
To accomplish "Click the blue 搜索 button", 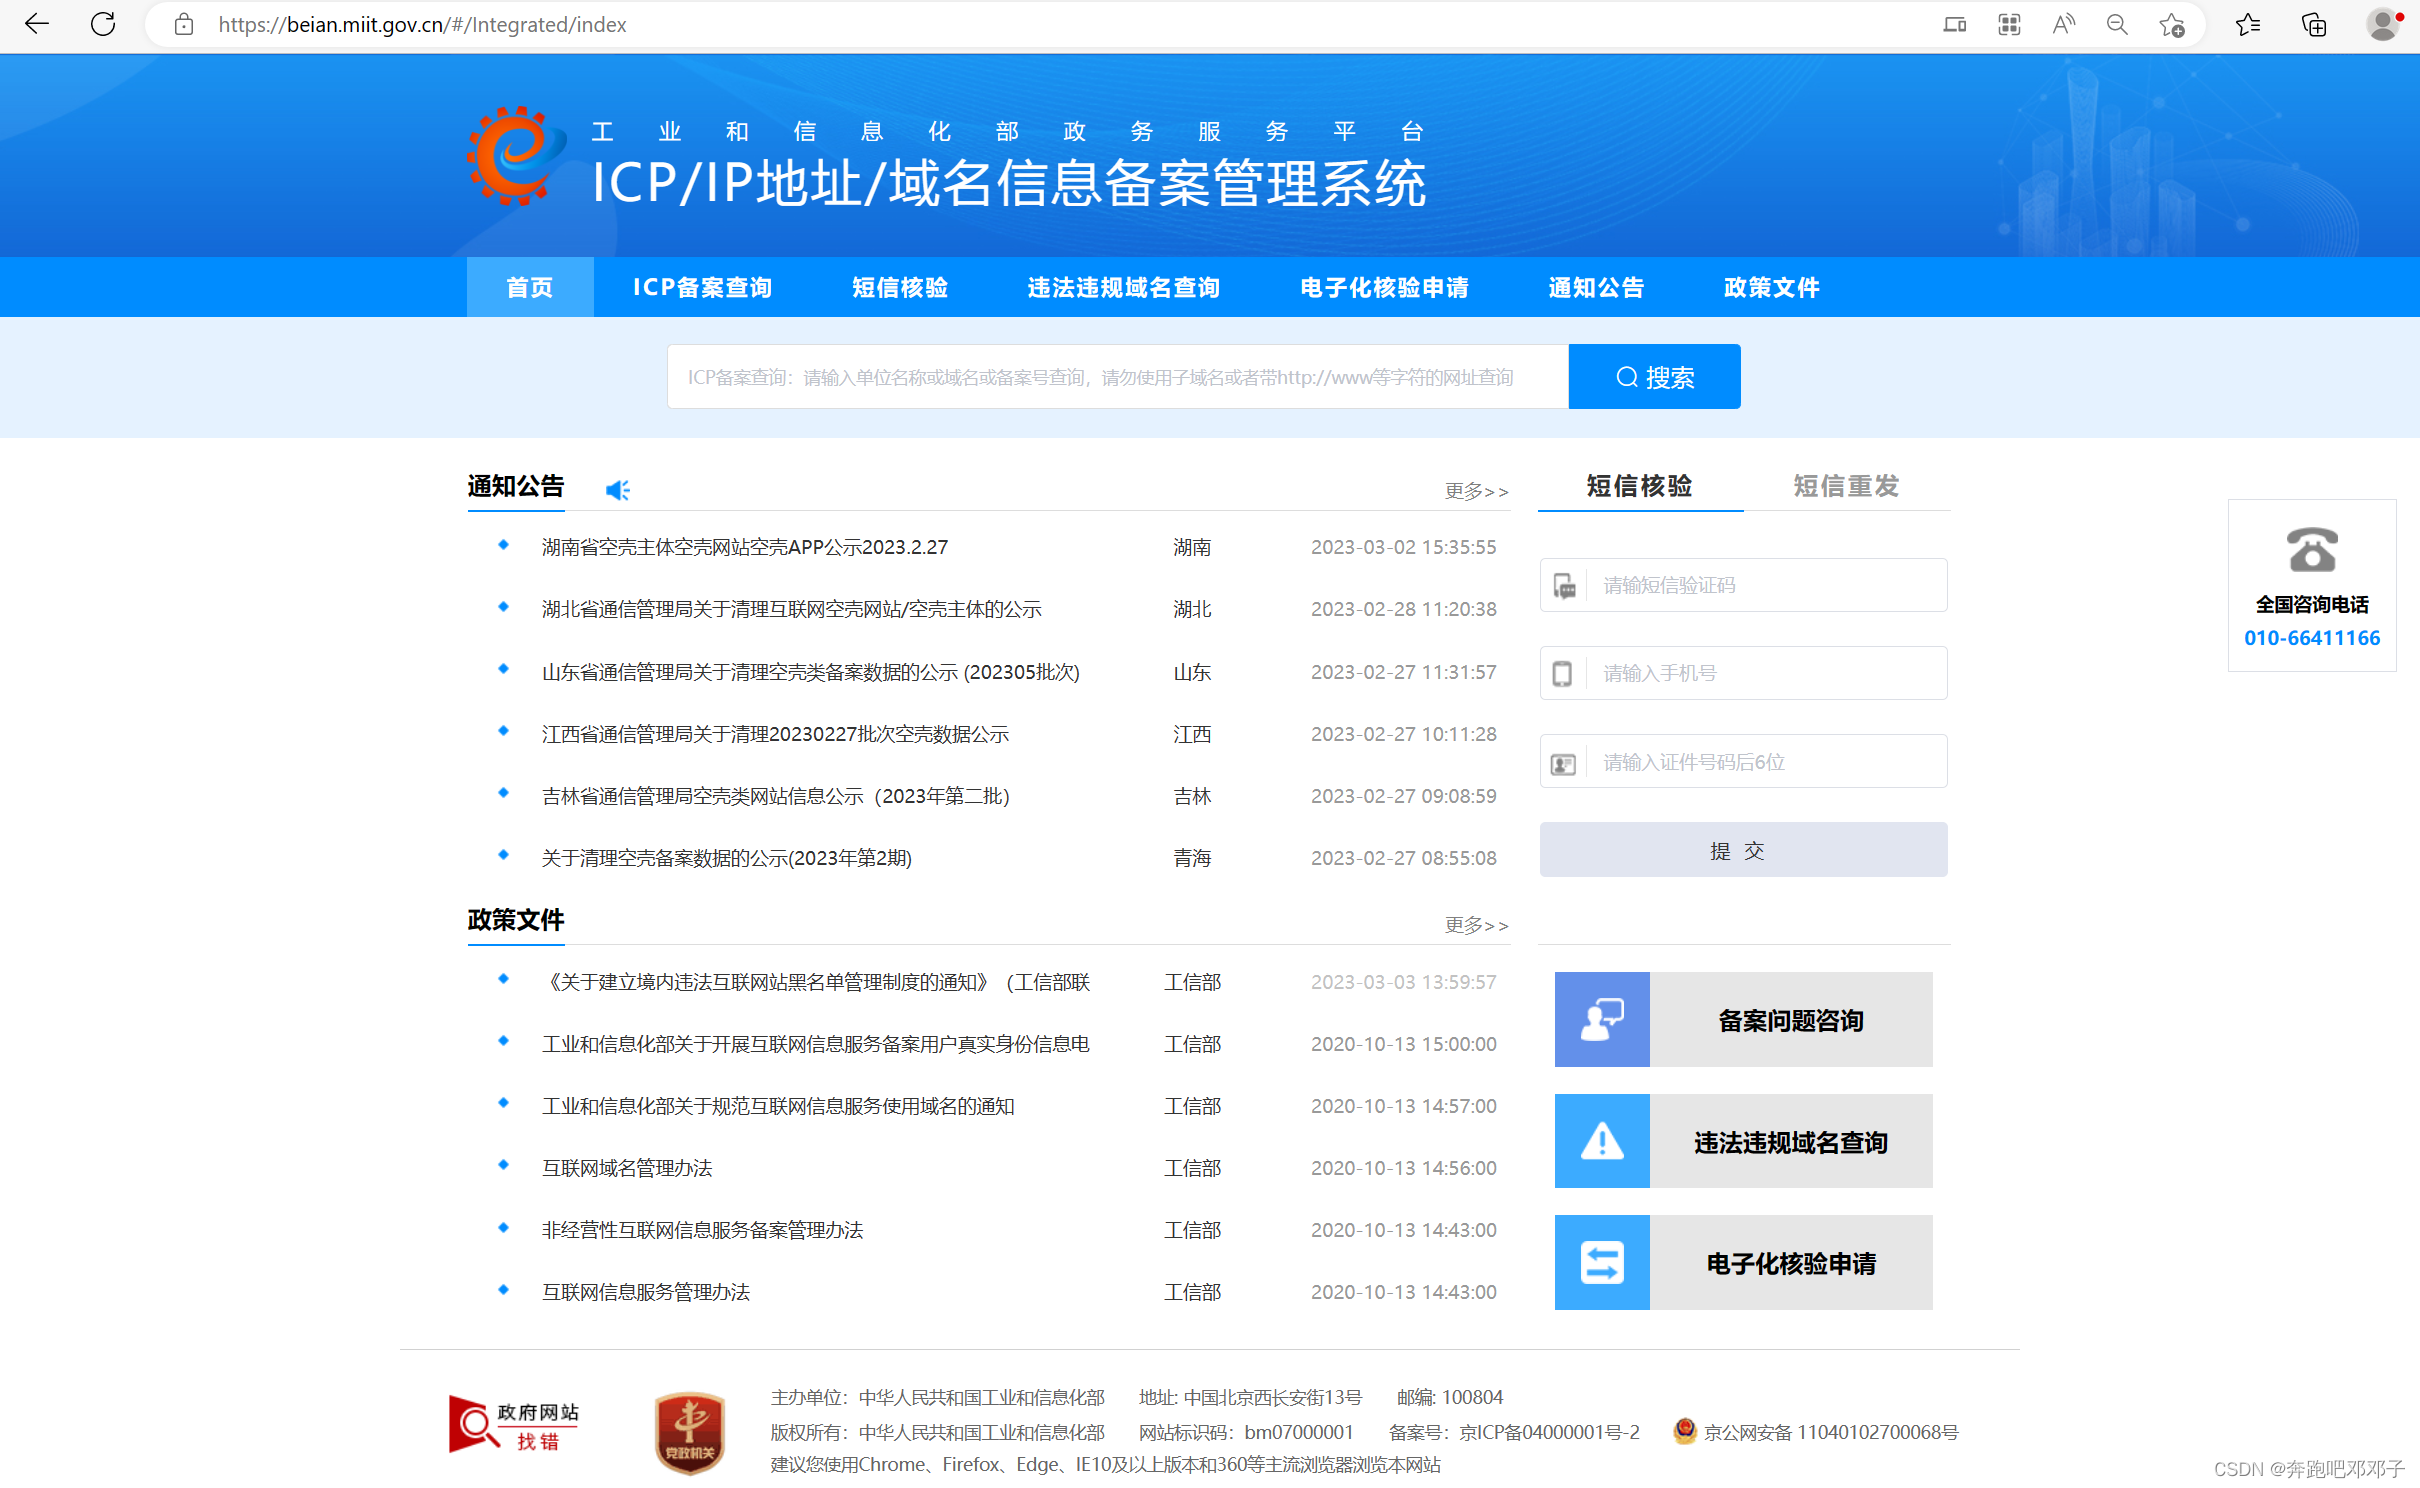I will [x=1655, y=377].
